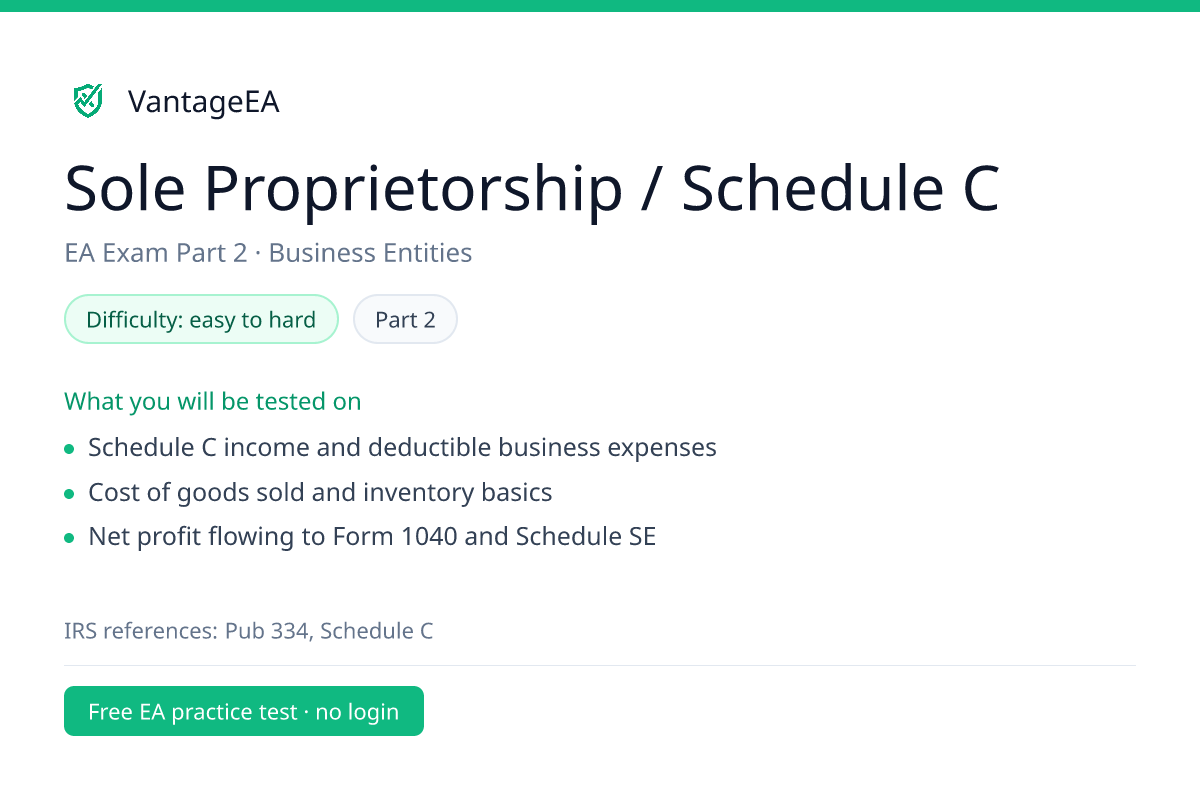
Task: Select the Cost of goods sold bullet item
Action: pos(320,493)
